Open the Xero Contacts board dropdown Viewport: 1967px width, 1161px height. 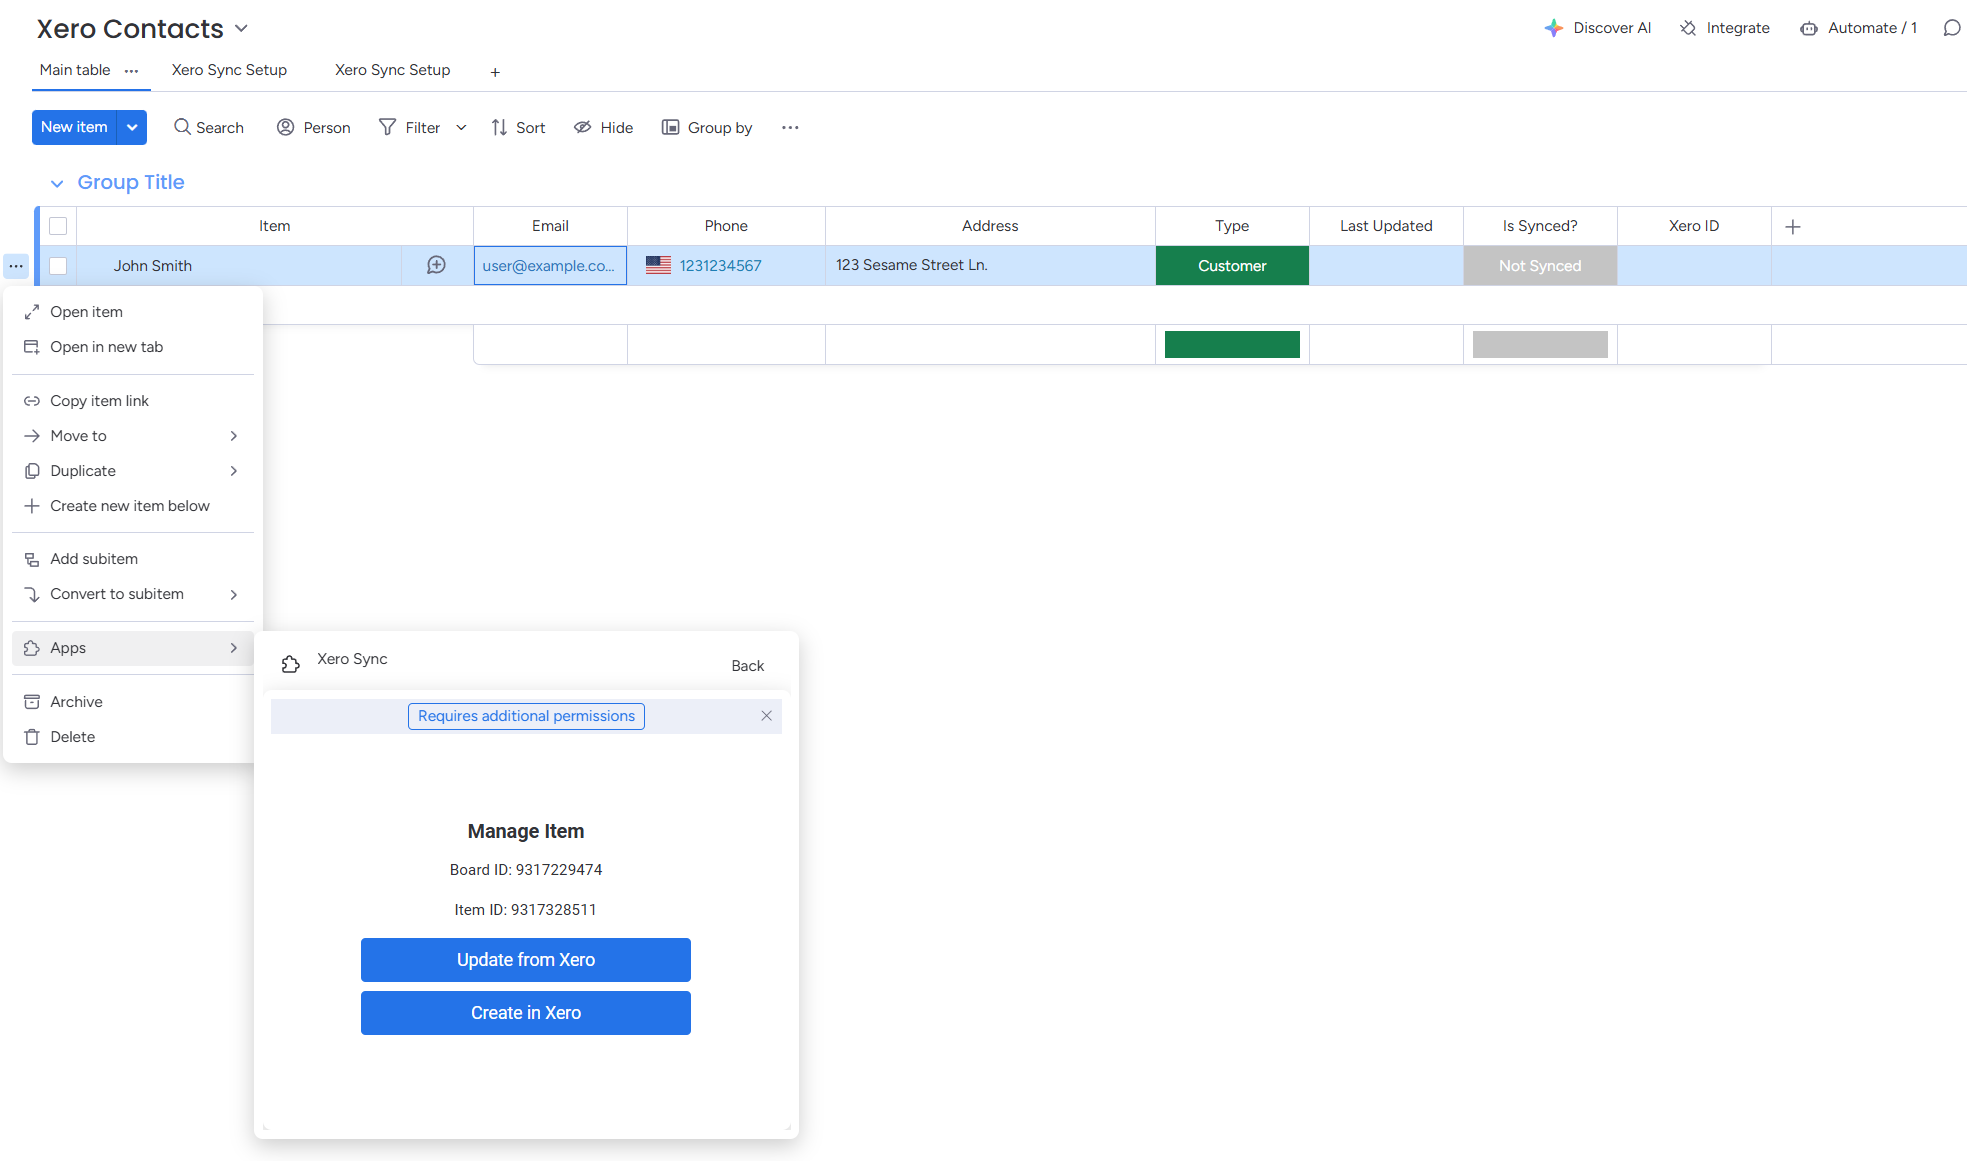240,28
